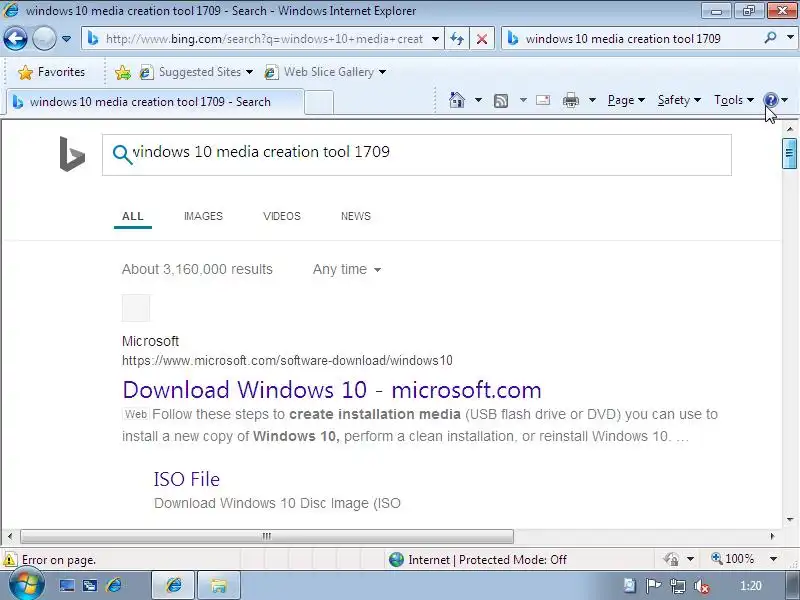Click the Bing logo
This screenshot has width=800, height=600.
coord(72,154)
